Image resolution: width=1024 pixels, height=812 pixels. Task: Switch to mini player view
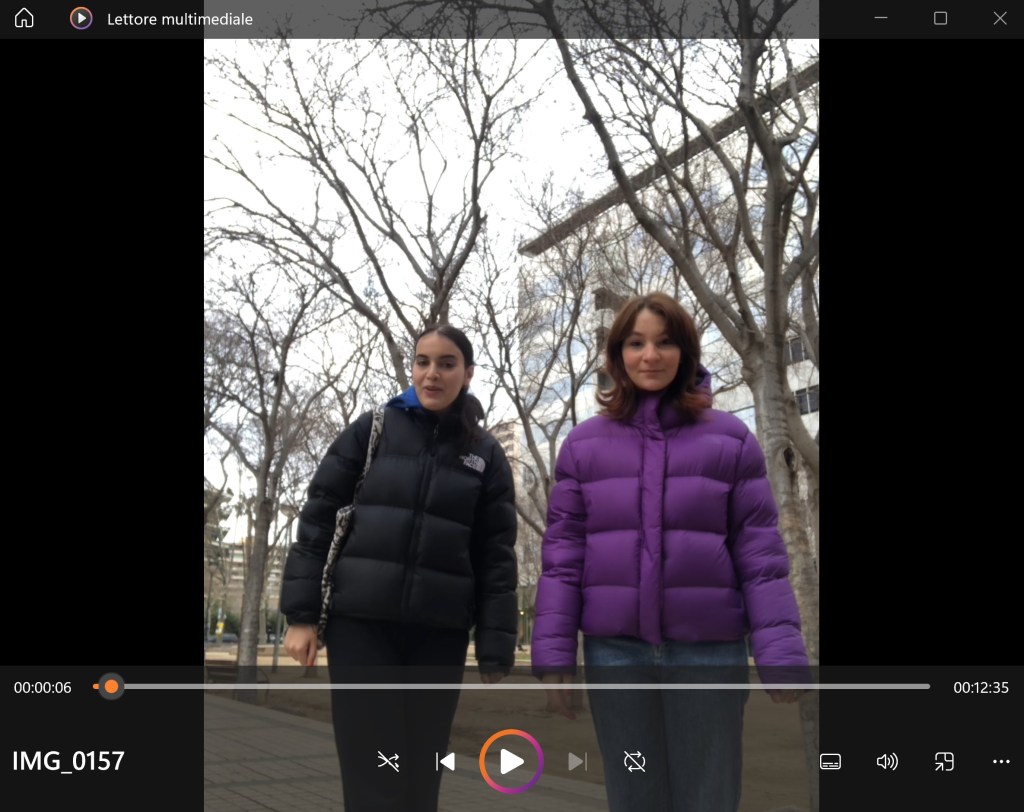944,762
